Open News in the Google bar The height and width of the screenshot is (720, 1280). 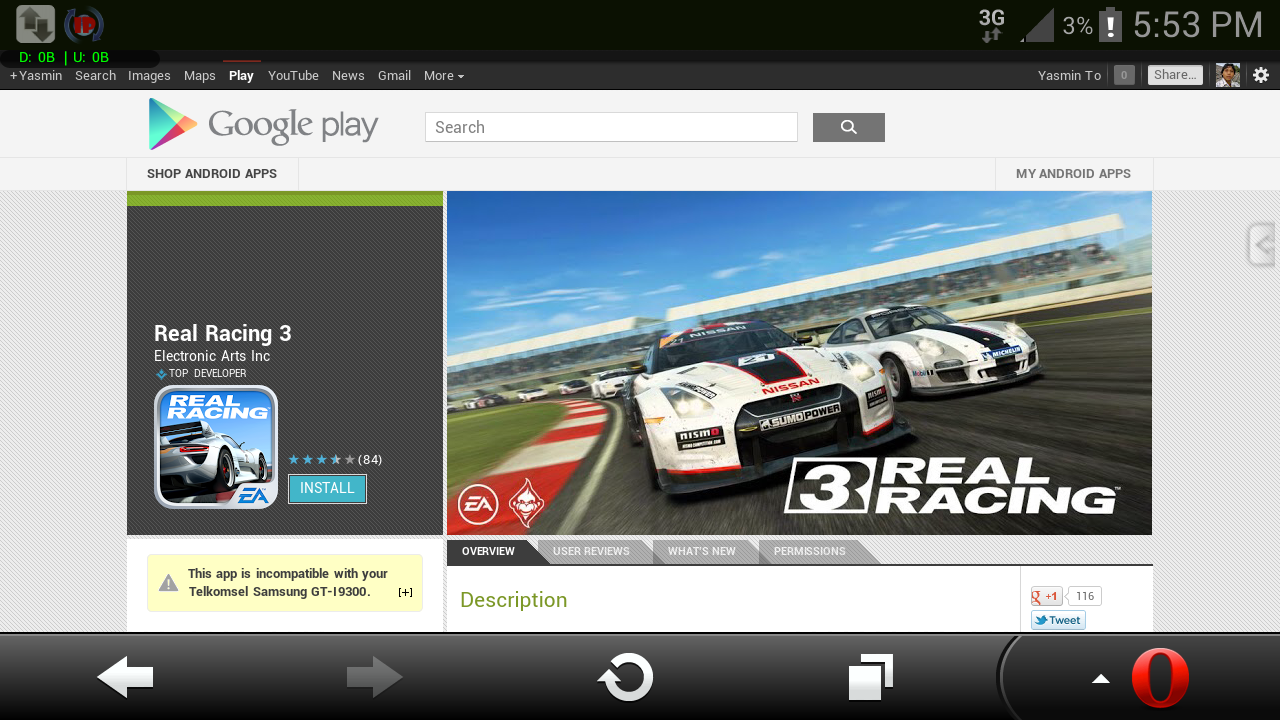click(348, 76)
